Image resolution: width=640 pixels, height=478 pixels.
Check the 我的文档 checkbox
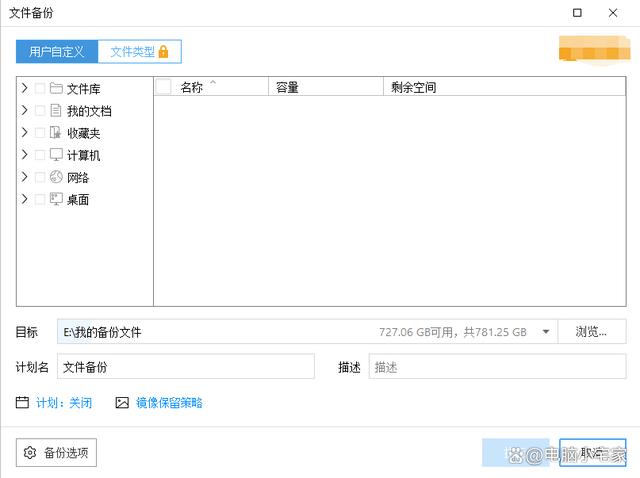pyautogui.click(x=40, y=110)
